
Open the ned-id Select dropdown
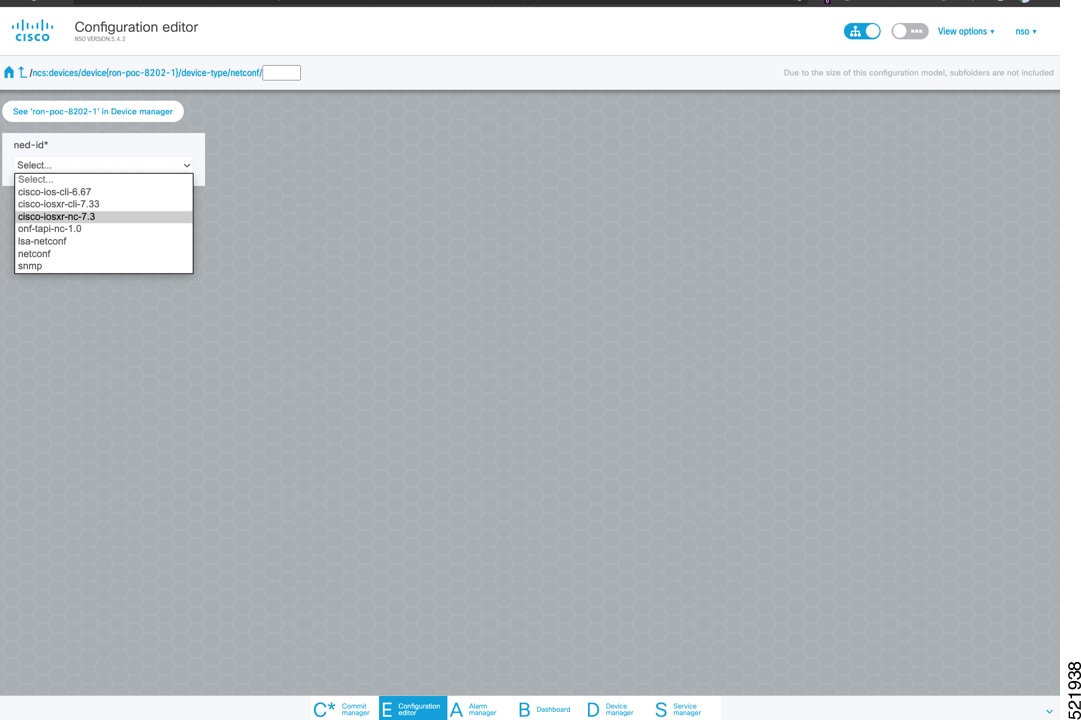[x=103, y=165]
